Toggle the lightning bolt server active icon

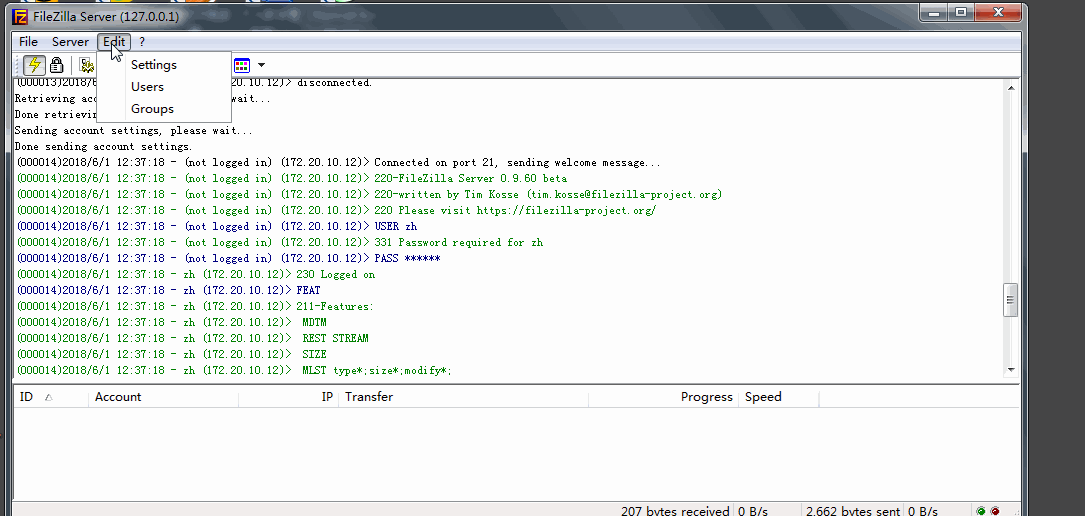[34, 65]
